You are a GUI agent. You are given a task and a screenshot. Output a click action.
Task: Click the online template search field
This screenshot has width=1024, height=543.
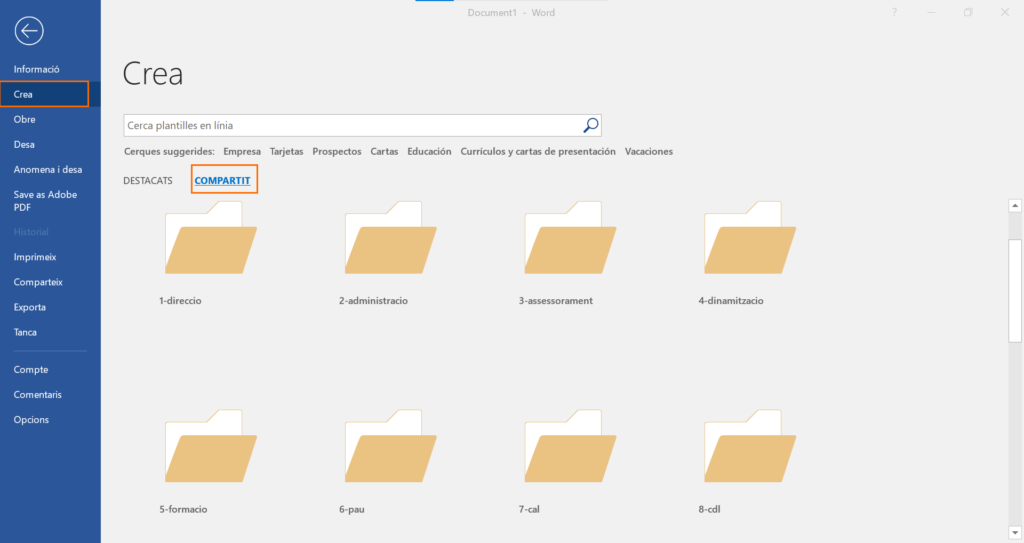pos(350,125)
